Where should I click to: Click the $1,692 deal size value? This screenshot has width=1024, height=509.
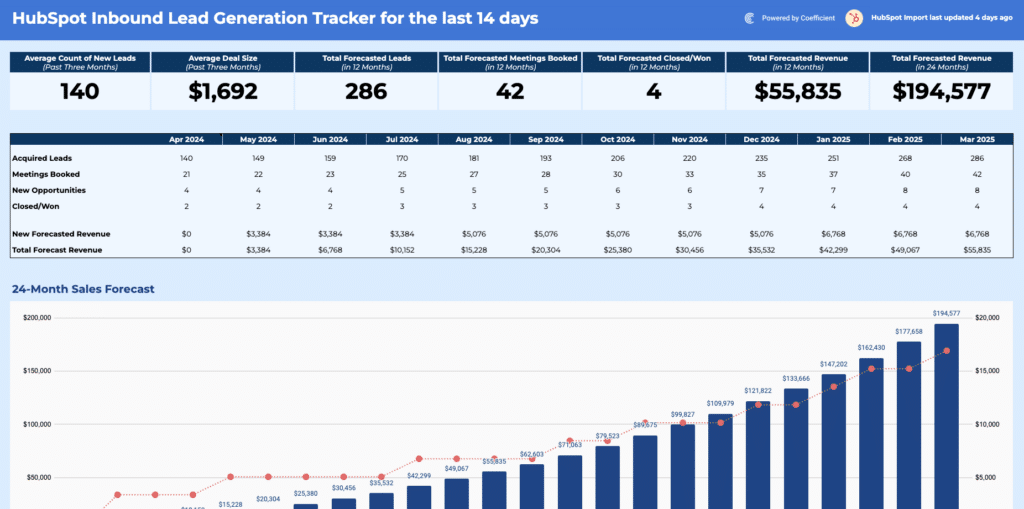[x=223, y=91]
